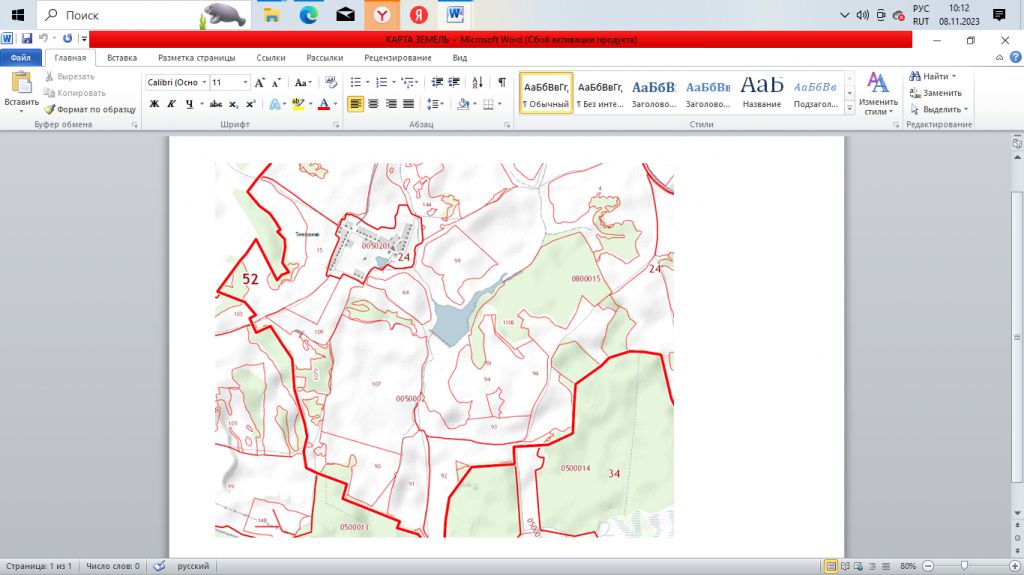The image size is (1024, 575).
Task: Toggle italic formatting (К)
Action: (172, 104)
